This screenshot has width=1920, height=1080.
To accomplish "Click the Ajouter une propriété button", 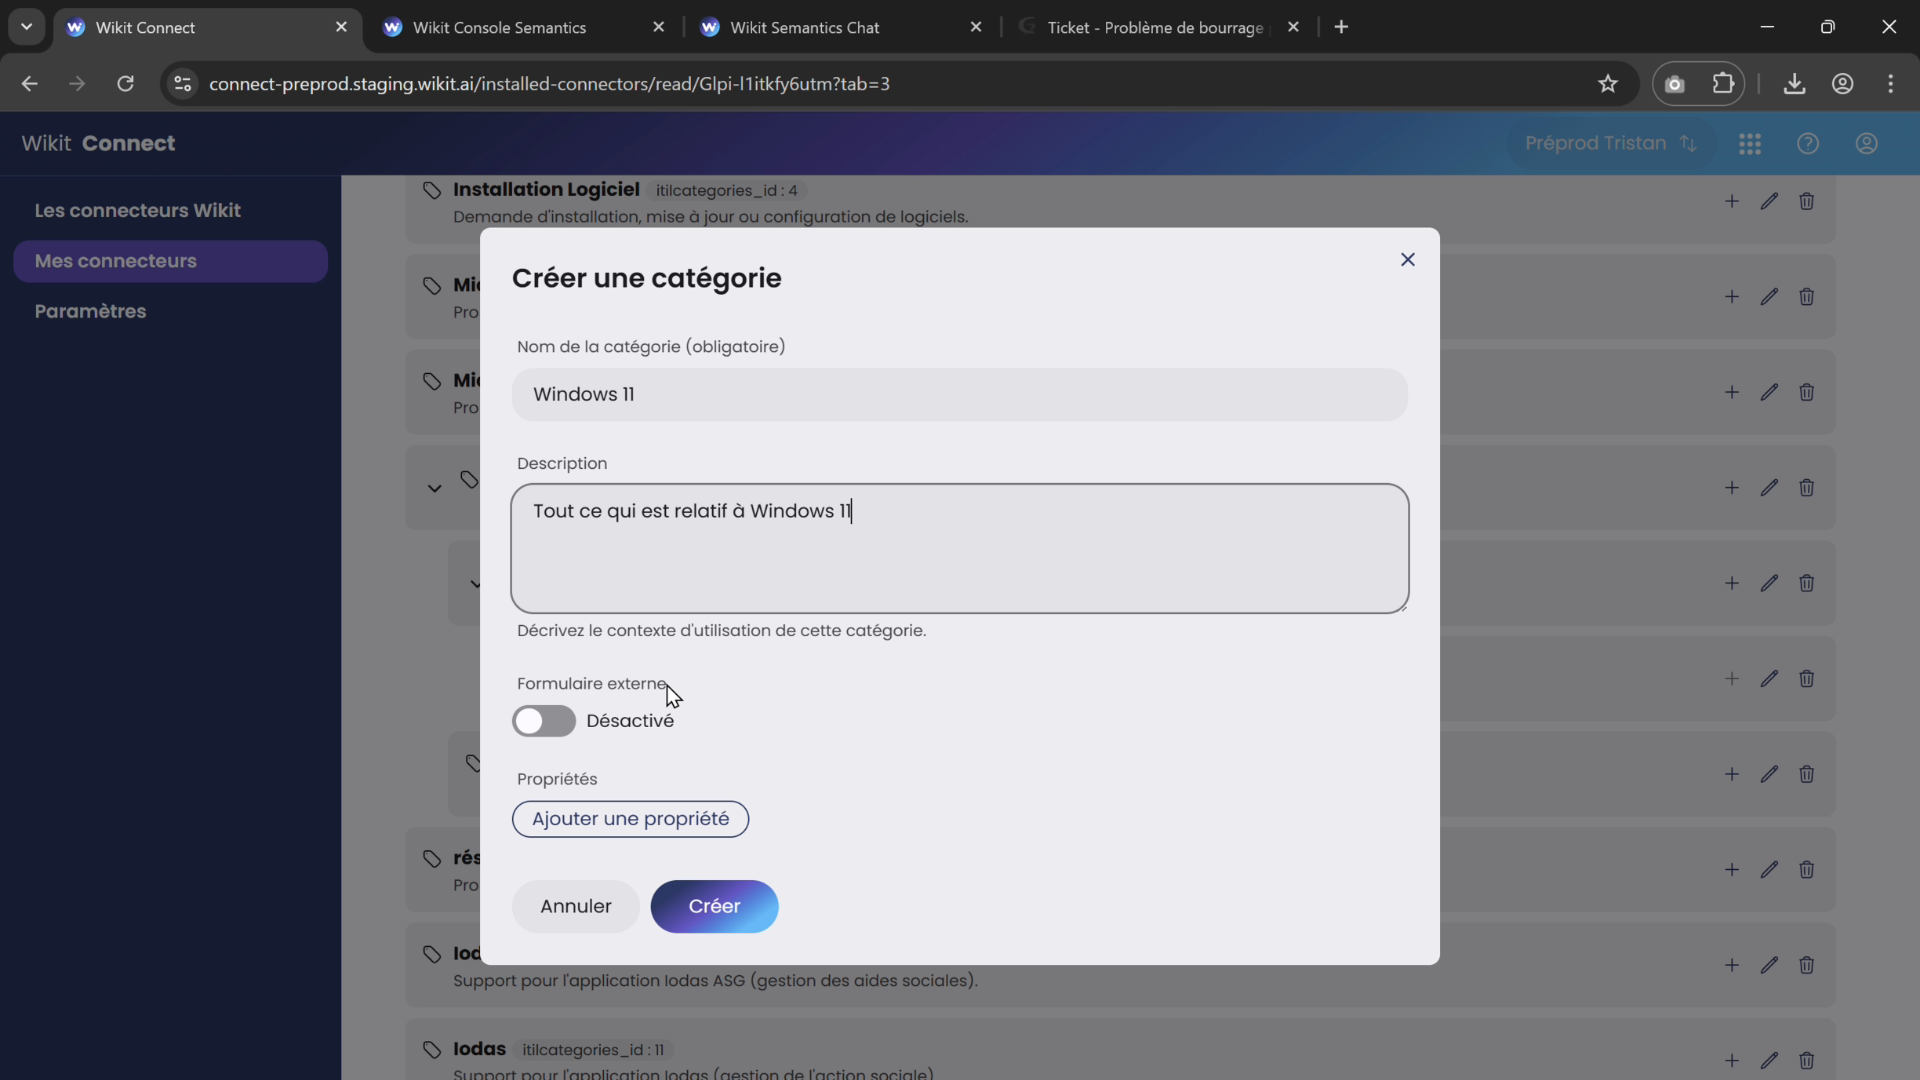I will (630, 819).
